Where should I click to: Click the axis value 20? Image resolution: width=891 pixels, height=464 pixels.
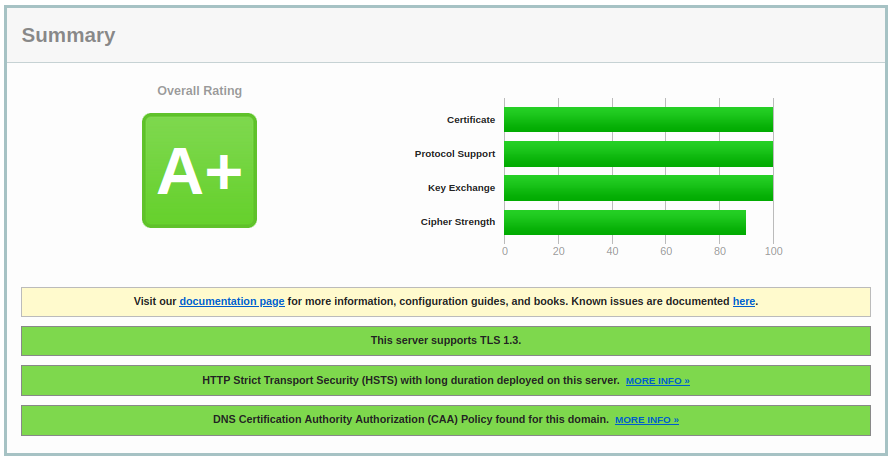click(559, 251)
